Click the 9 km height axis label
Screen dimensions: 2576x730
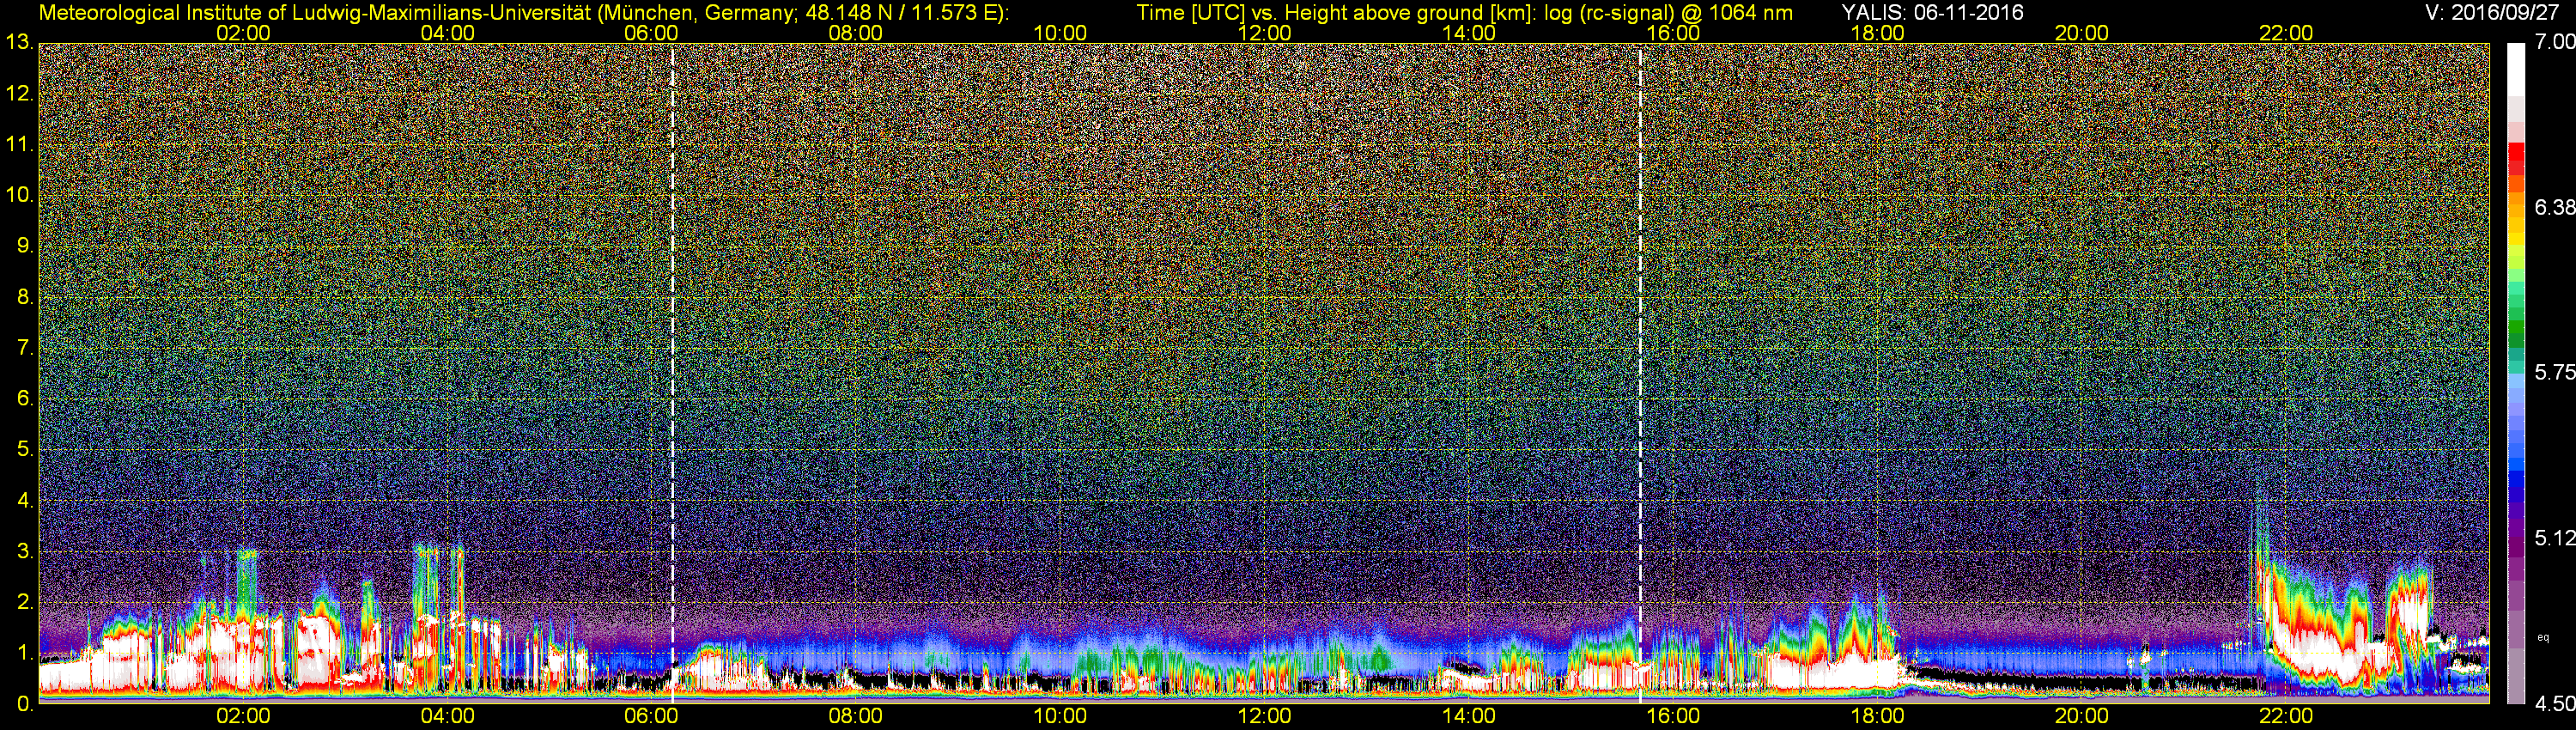click(x=24, y=246)
